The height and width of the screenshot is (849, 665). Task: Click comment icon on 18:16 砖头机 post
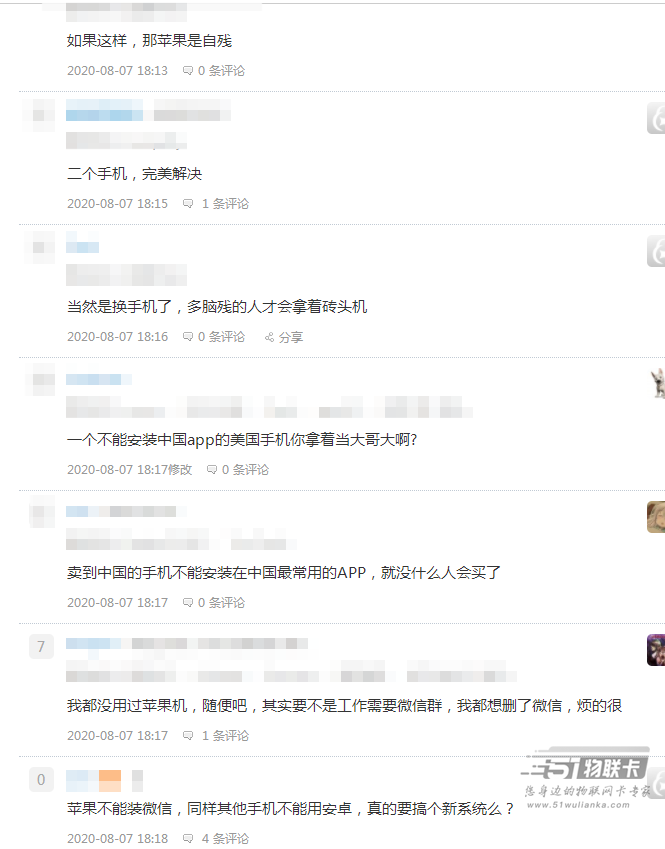tap(187, 337)
